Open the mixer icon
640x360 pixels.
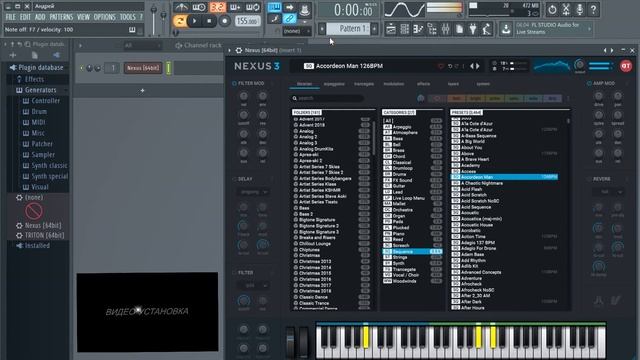pos(446,29)
